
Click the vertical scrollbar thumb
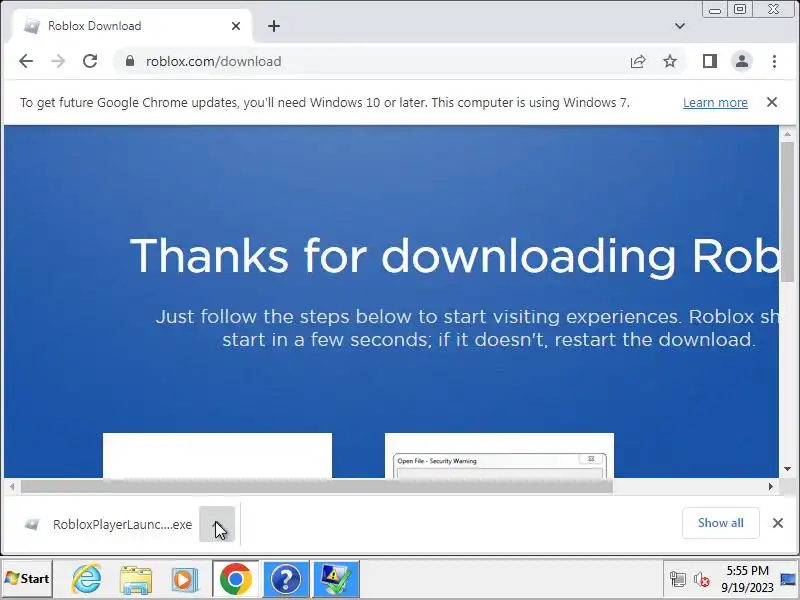[787, 212]
